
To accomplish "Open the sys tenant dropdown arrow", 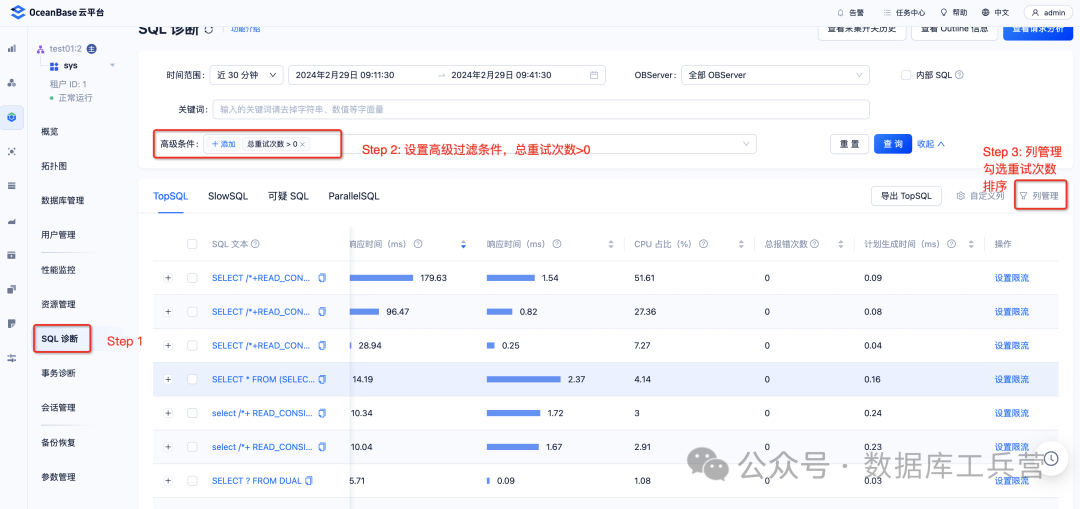I will coord(112,65).
